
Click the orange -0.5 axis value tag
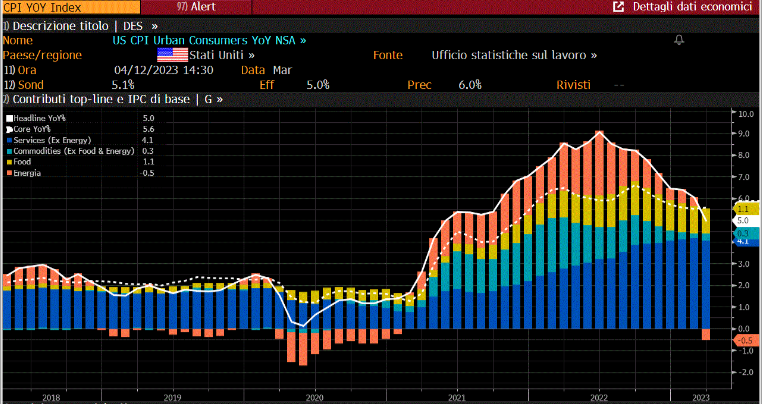tap(745, 340)
